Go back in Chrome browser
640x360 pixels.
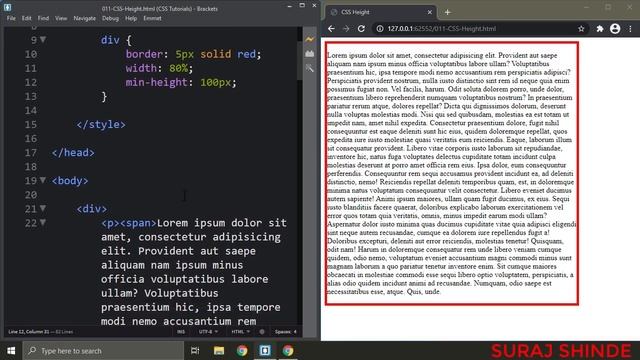coord(331,29)
